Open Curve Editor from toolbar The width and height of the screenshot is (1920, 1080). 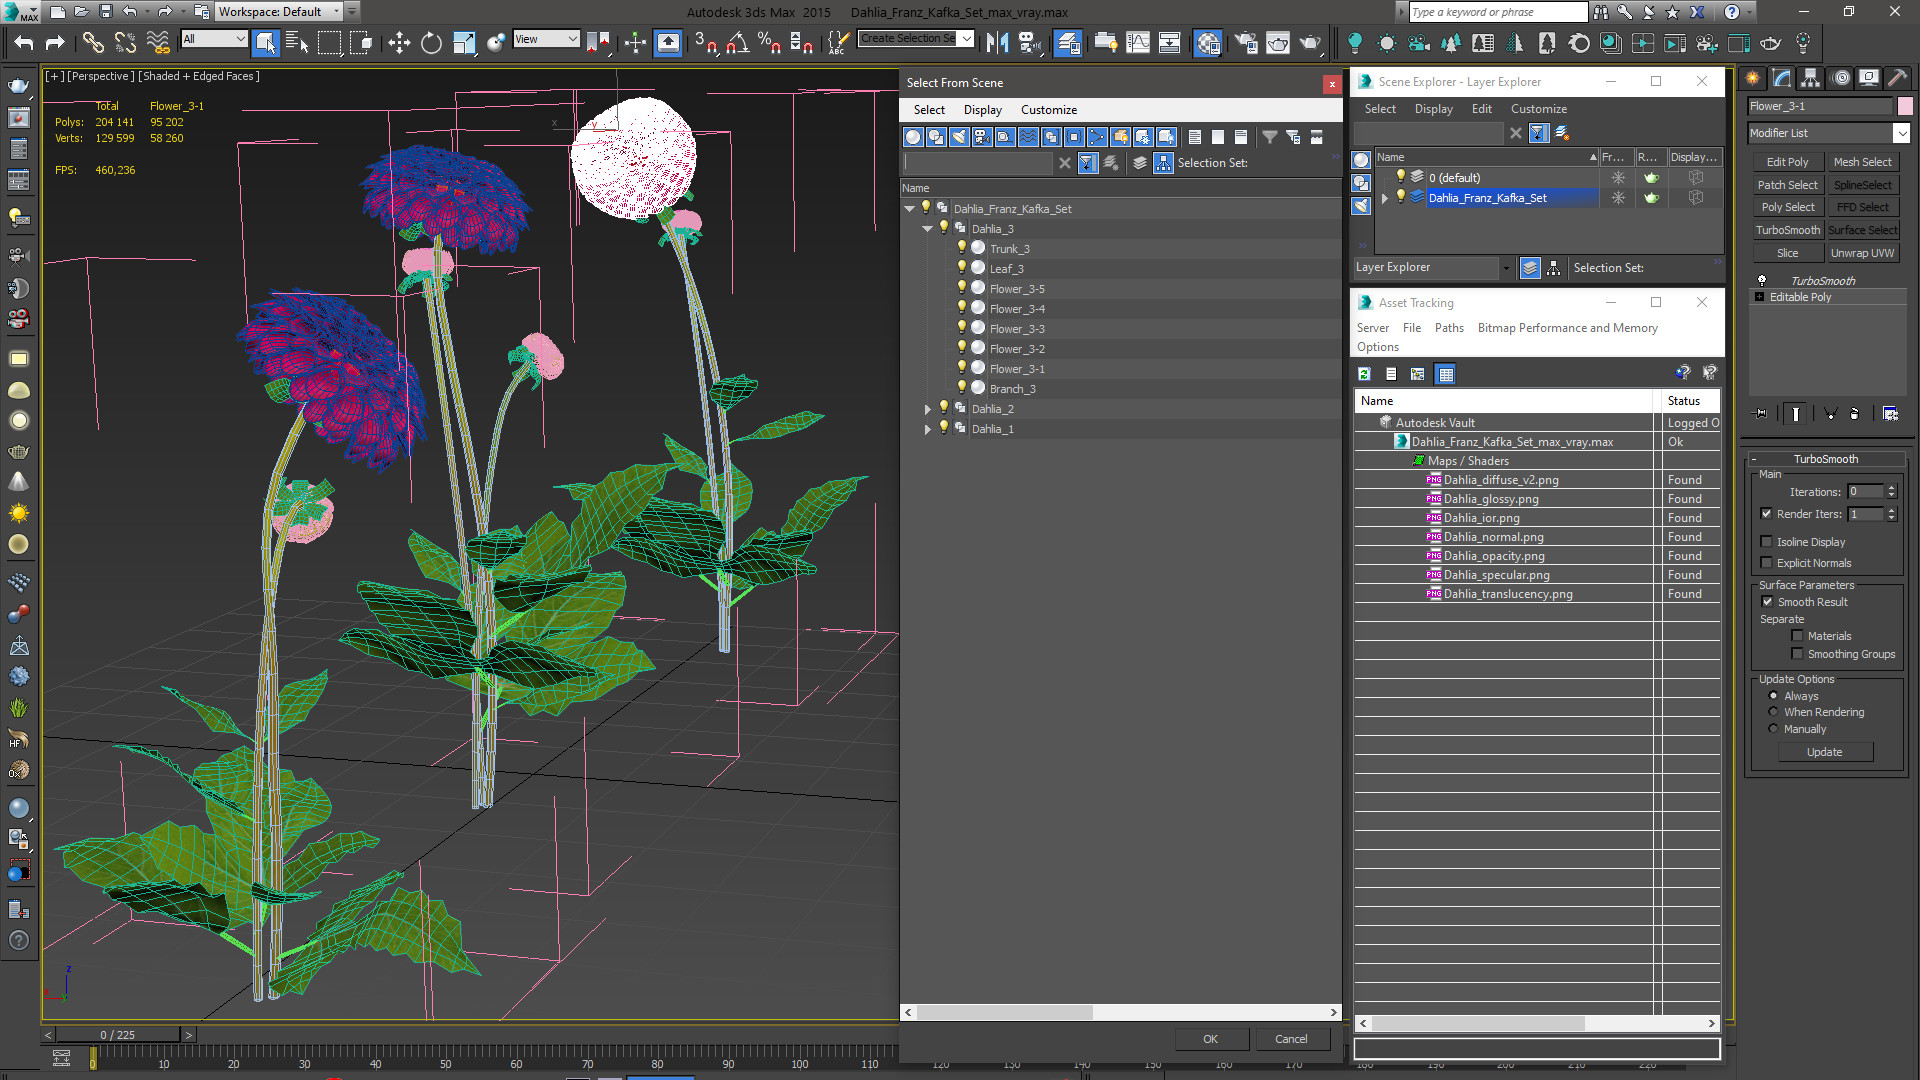click(1138, 42)
